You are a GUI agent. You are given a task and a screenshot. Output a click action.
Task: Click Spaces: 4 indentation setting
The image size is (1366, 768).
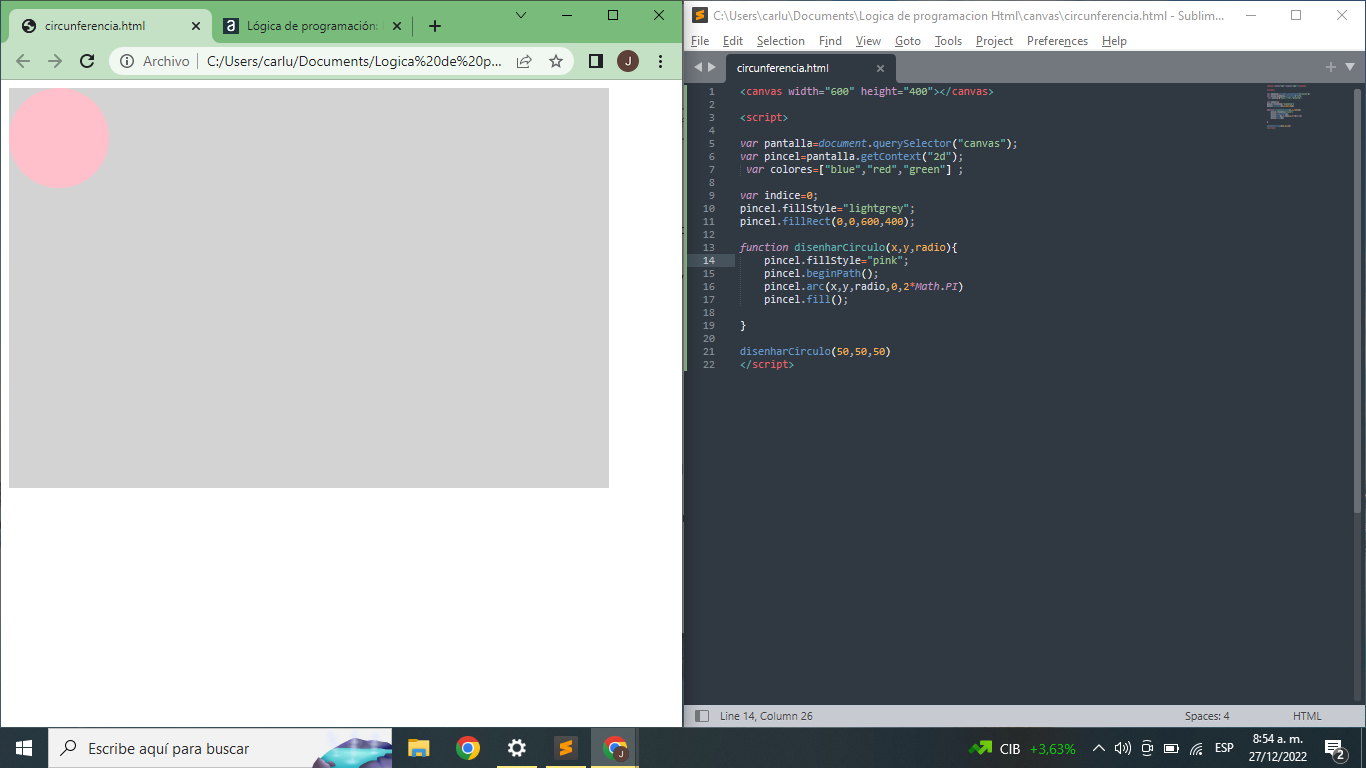(1207, 716)
